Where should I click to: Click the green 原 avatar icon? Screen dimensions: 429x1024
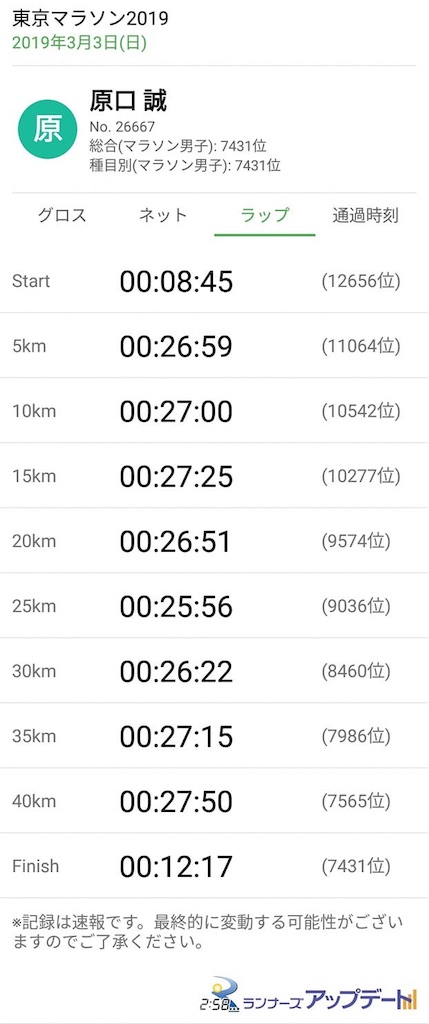click(x=47, y=129)
